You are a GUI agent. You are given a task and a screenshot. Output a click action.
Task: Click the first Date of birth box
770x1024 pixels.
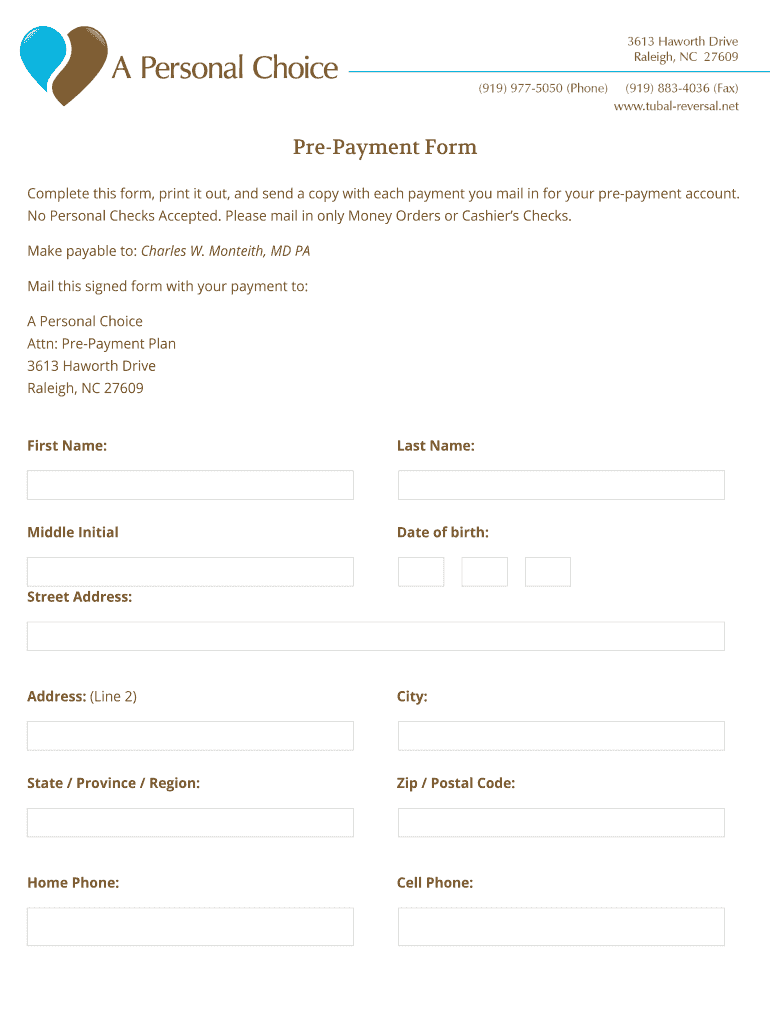[x=420, y=572]
